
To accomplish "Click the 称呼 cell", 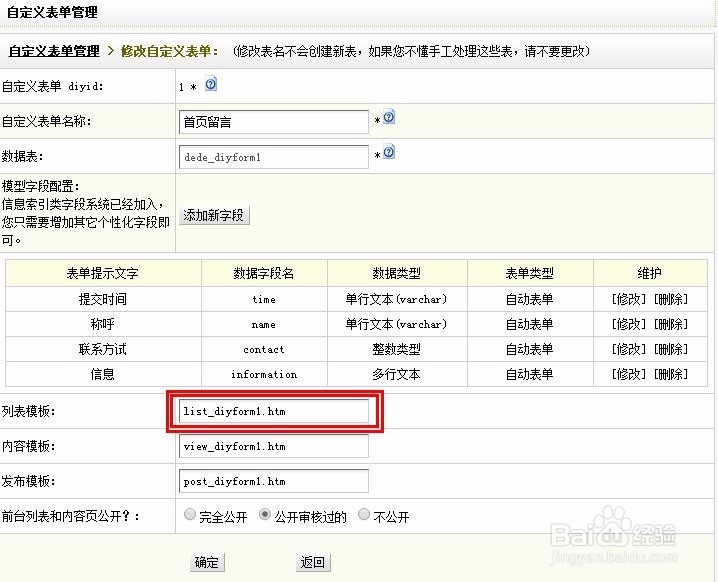I will point(103,325).
